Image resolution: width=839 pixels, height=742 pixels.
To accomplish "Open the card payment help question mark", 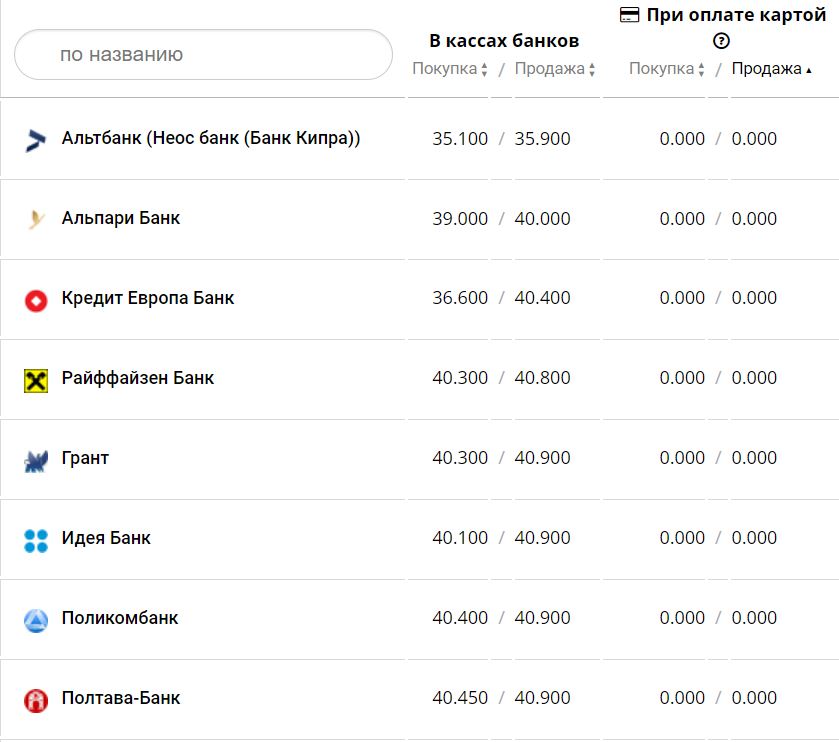I will point(722,41).
